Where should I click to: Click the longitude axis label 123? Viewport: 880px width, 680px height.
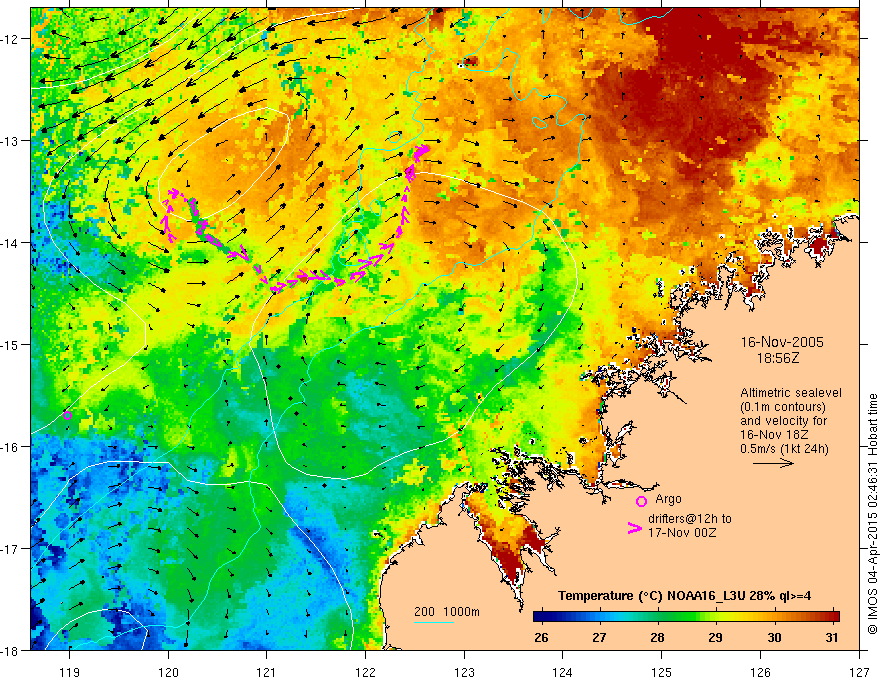464,672
